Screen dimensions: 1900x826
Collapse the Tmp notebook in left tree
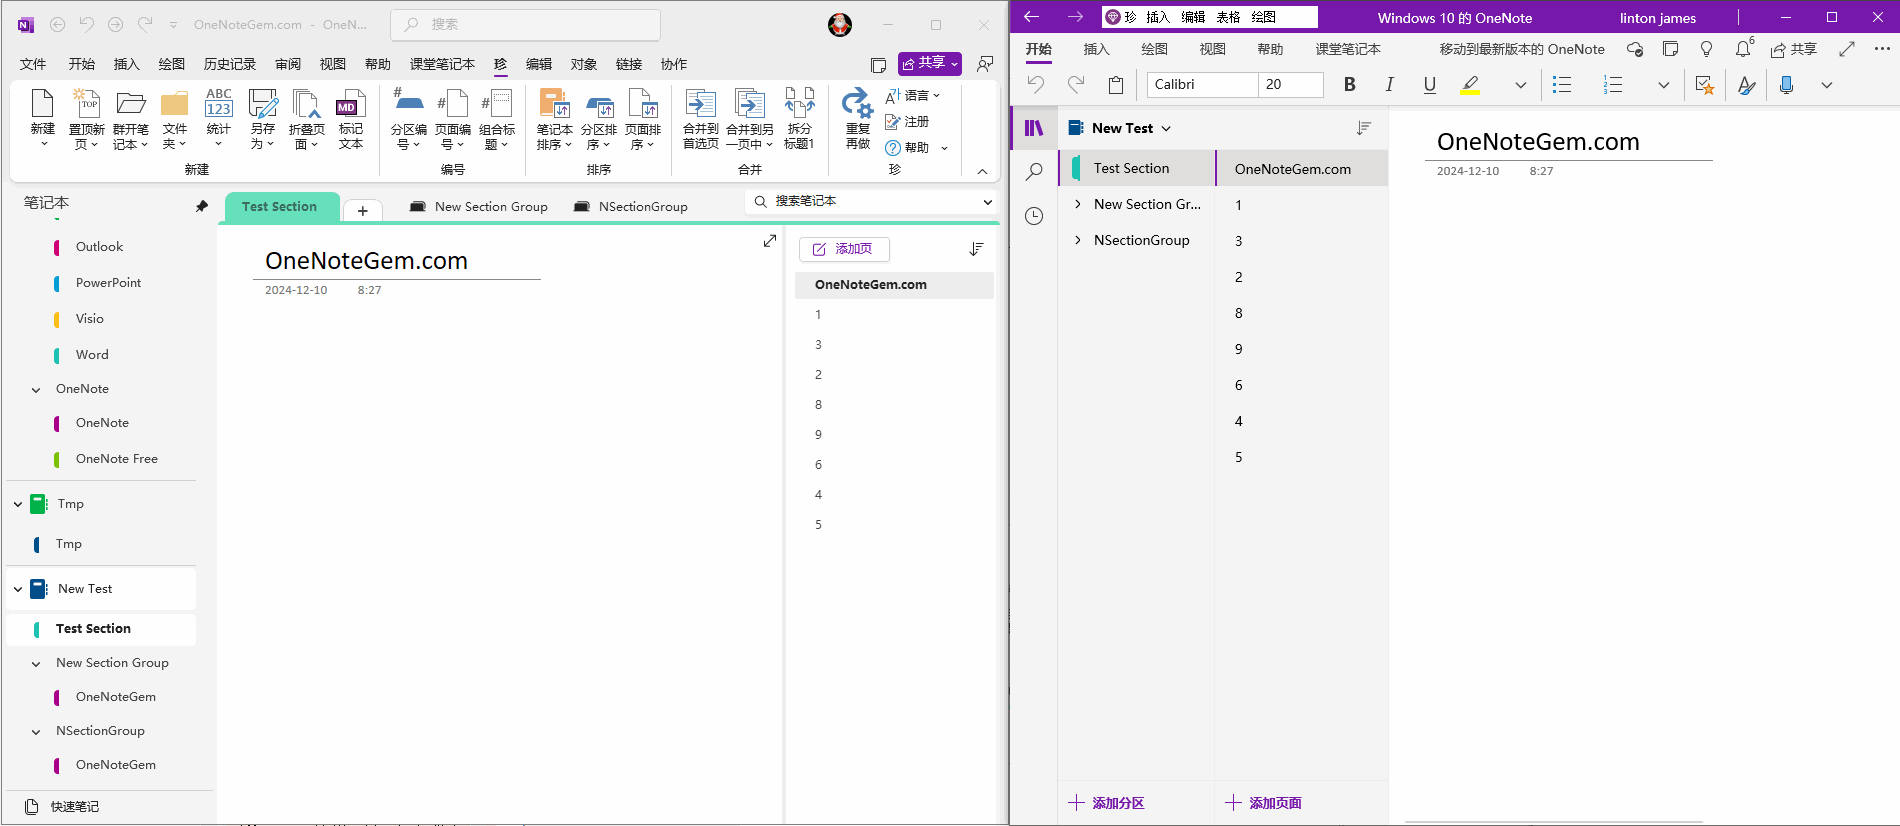[x=18, y=504]
